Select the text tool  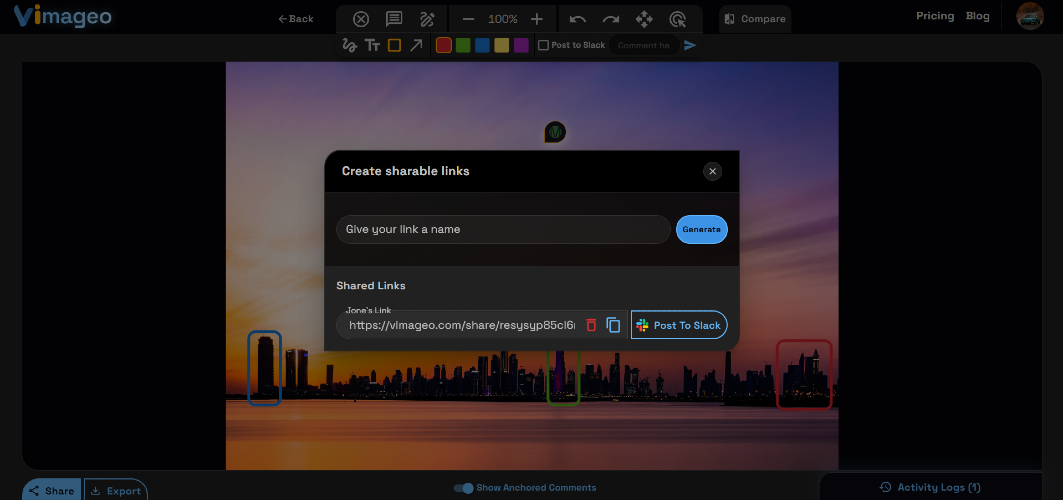pos(372,45)
